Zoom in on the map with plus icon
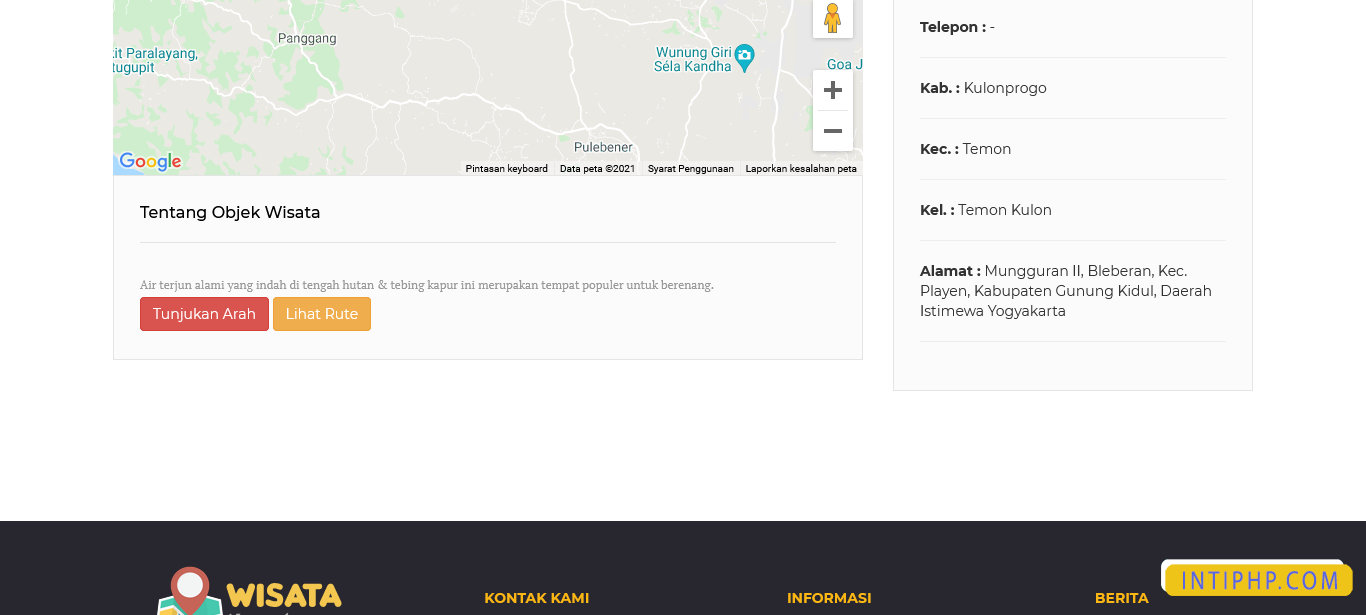1366x615 pixels. point(832,89)
